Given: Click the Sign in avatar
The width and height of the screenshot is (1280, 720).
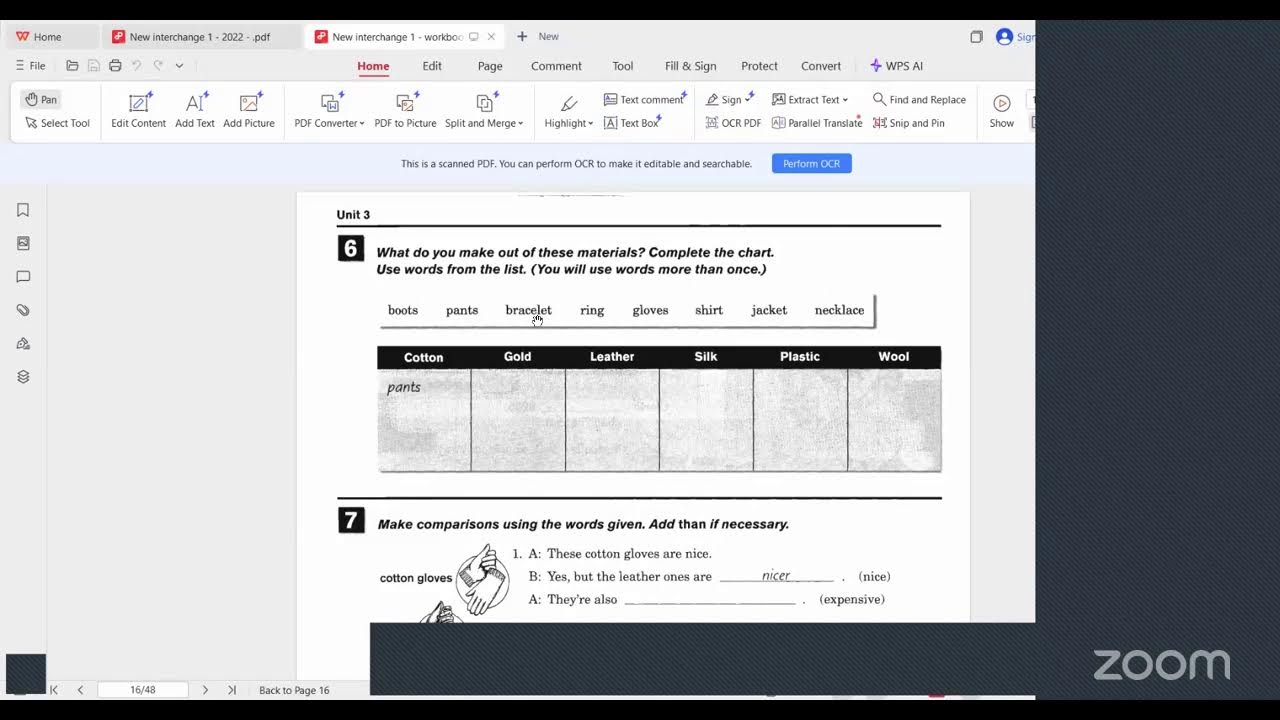Looking at the screenshot, I should tap(1004, 37).
